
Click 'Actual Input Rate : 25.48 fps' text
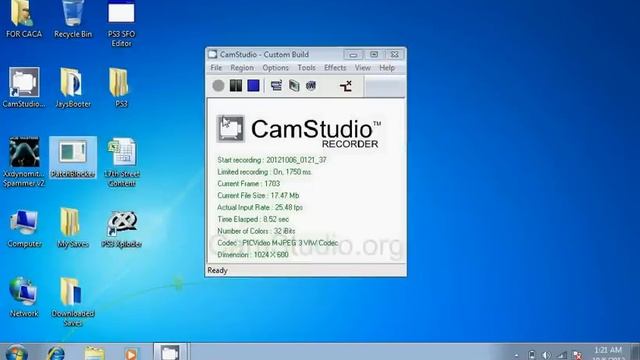260,207
